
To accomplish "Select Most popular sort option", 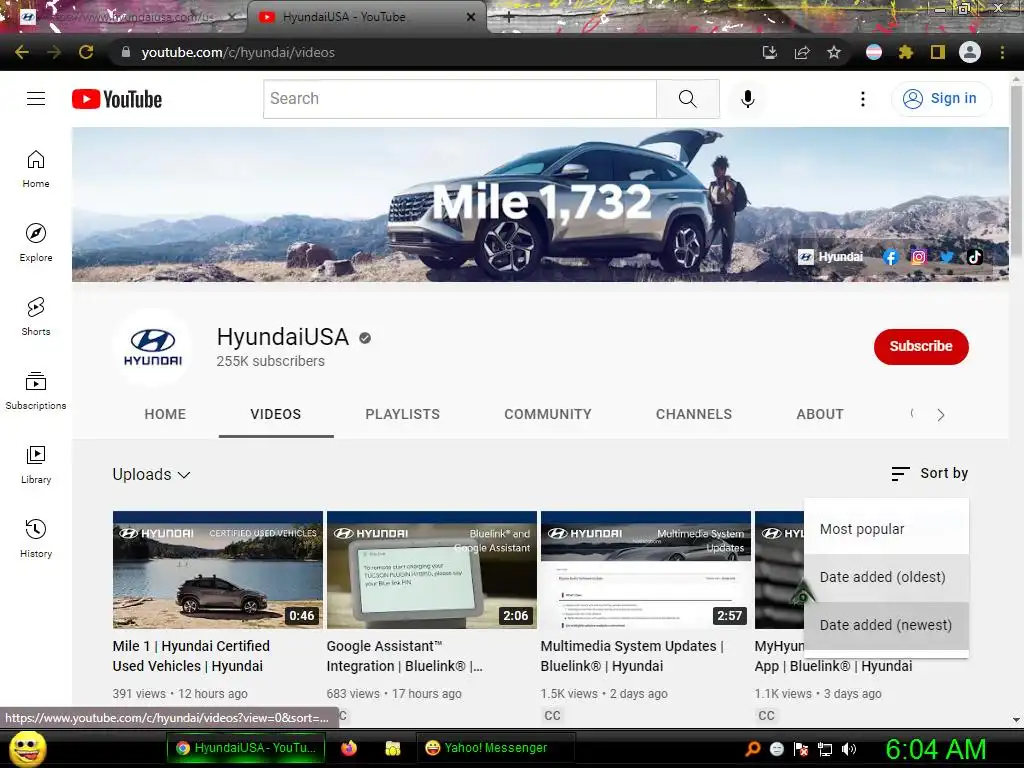I will [886, 530].
